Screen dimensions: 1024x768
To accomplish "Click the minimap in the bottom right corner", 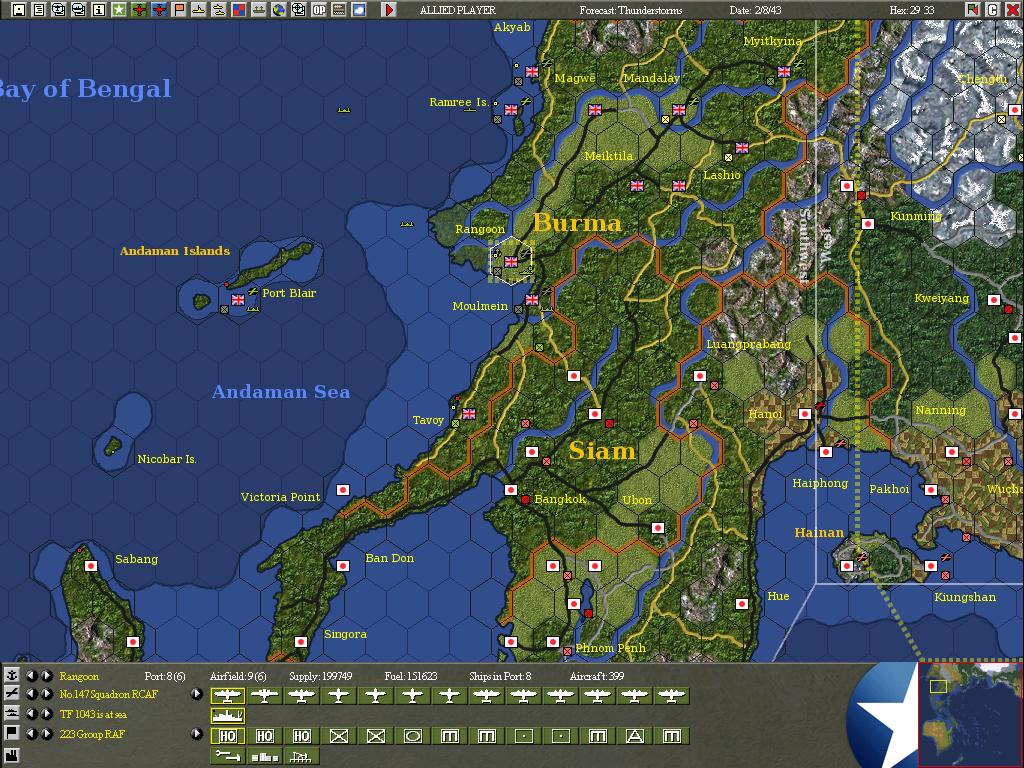I will [970, 714].
